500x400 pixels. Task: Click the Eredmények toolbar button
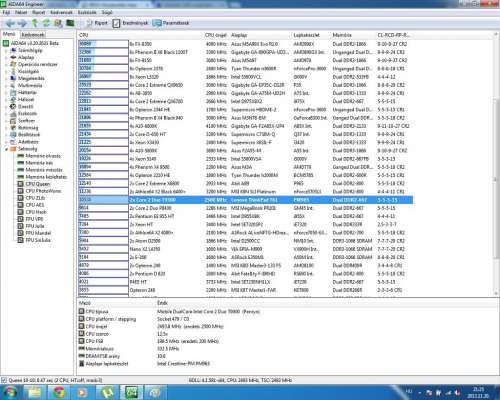130,23
